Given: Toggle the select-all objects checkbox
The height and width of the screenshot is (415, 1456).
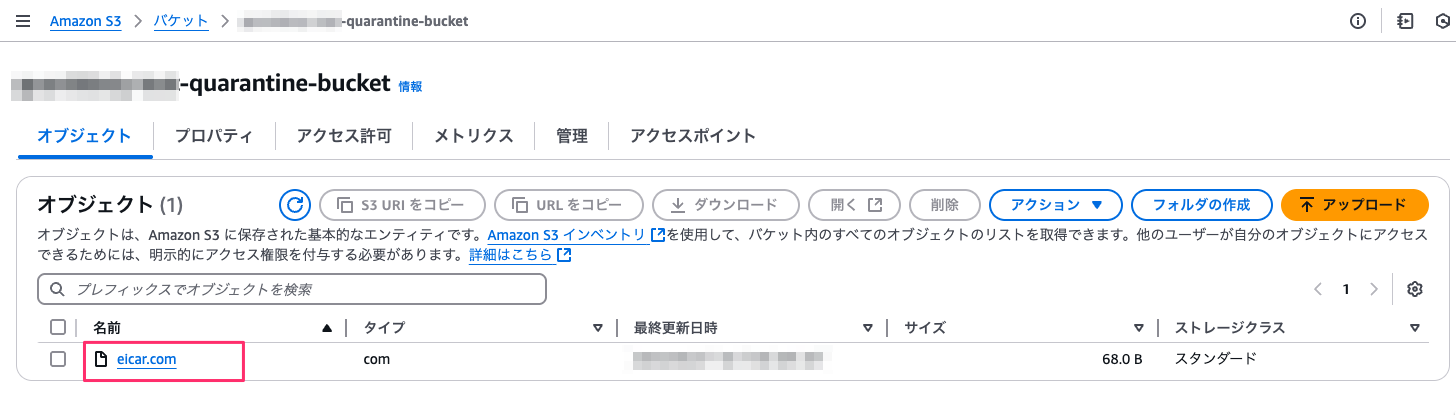Looking at the screenshot, I should pyautogui.click(x=58, y=327).
